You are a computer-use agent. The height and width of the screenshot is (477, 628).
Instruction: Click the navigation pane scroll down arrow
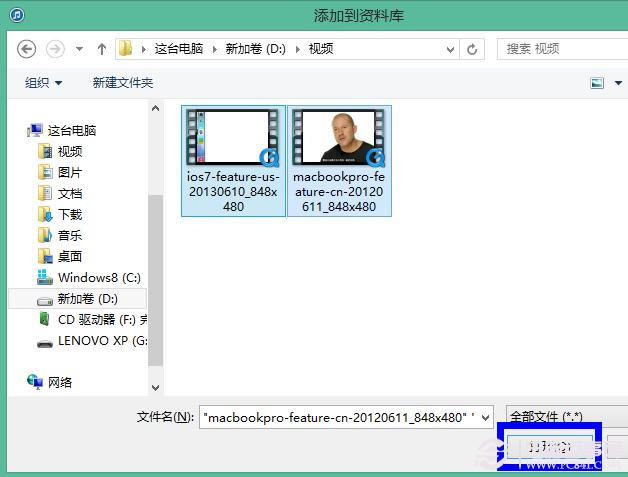click(155, 387)
